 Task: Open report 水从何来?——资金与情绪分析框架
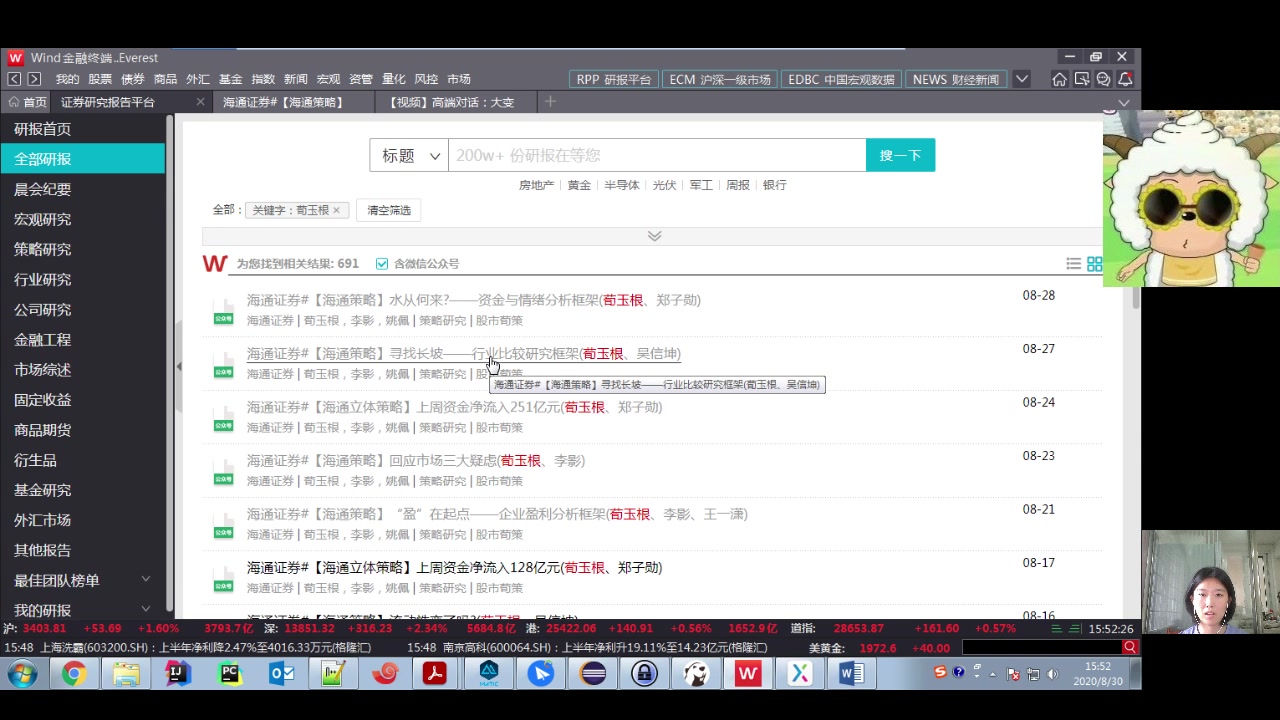[x=473, y=300]
